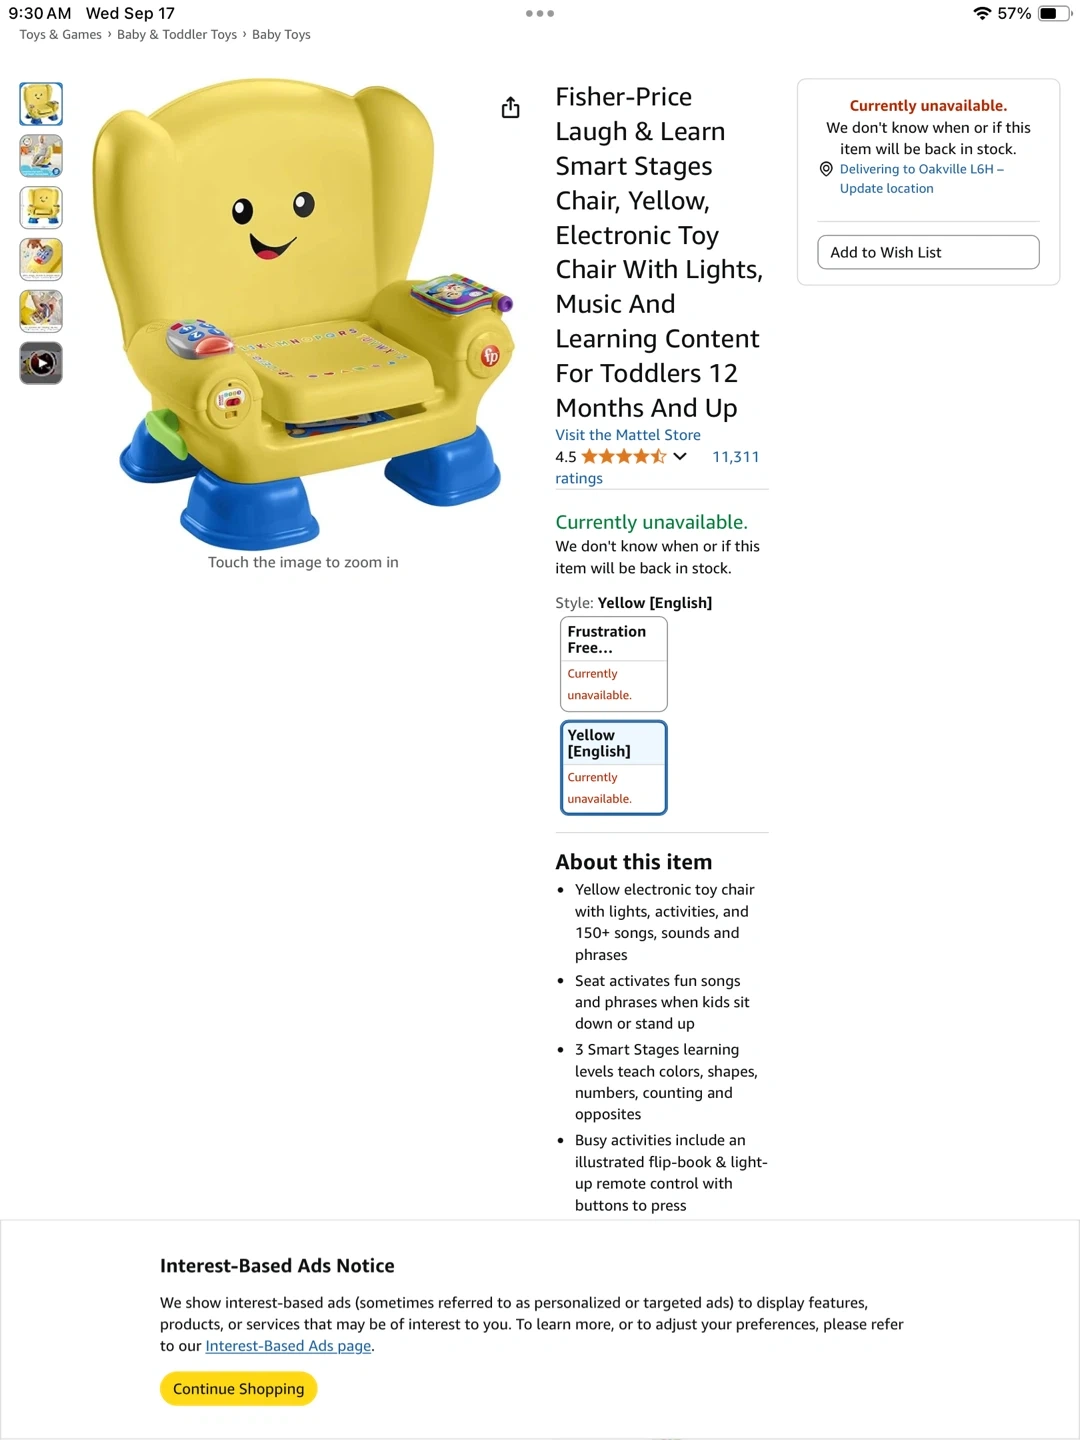Select the Yellow [English] style option
Screen dimensions: 1080x1440
click(x=613, y=768)
